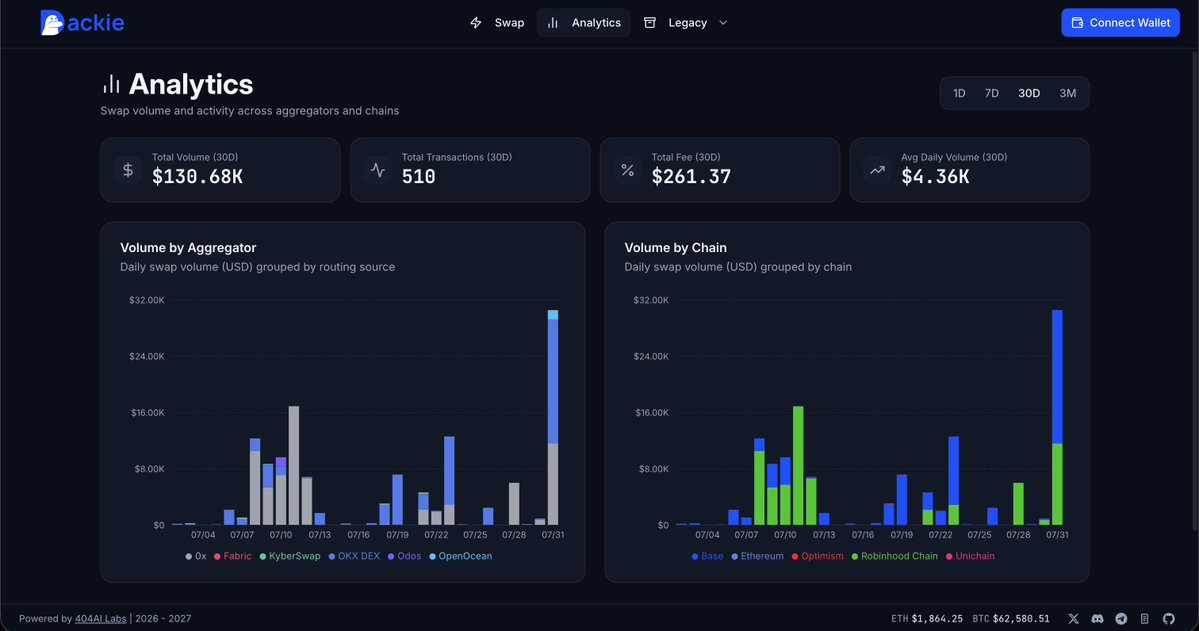Select the 1D time range

coord(959,93)
